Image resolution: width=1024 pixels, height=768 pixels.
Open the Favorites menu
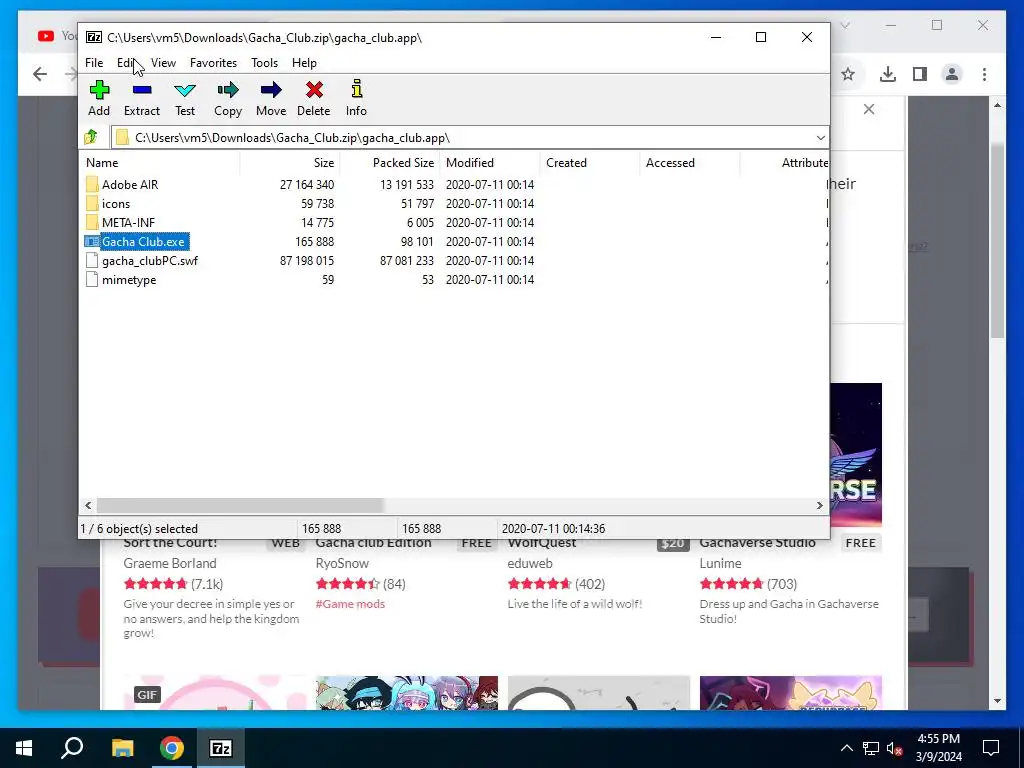click(214, 63)
